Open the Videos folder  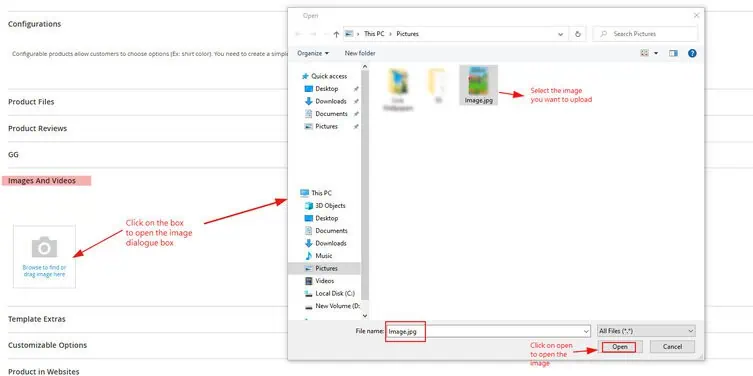[x=325, y=281]
